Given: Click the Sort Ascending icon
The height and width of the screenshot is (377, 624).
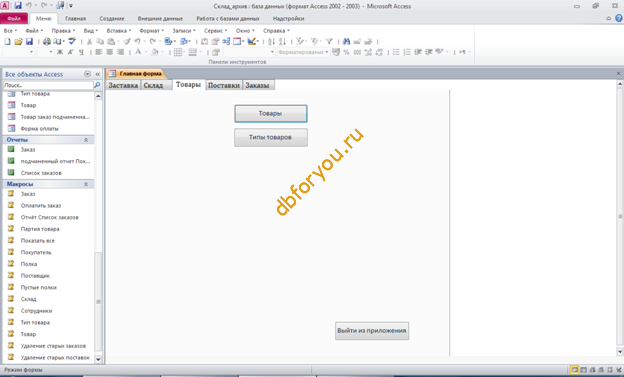Looking at the screenshot, I should [271, 41].
